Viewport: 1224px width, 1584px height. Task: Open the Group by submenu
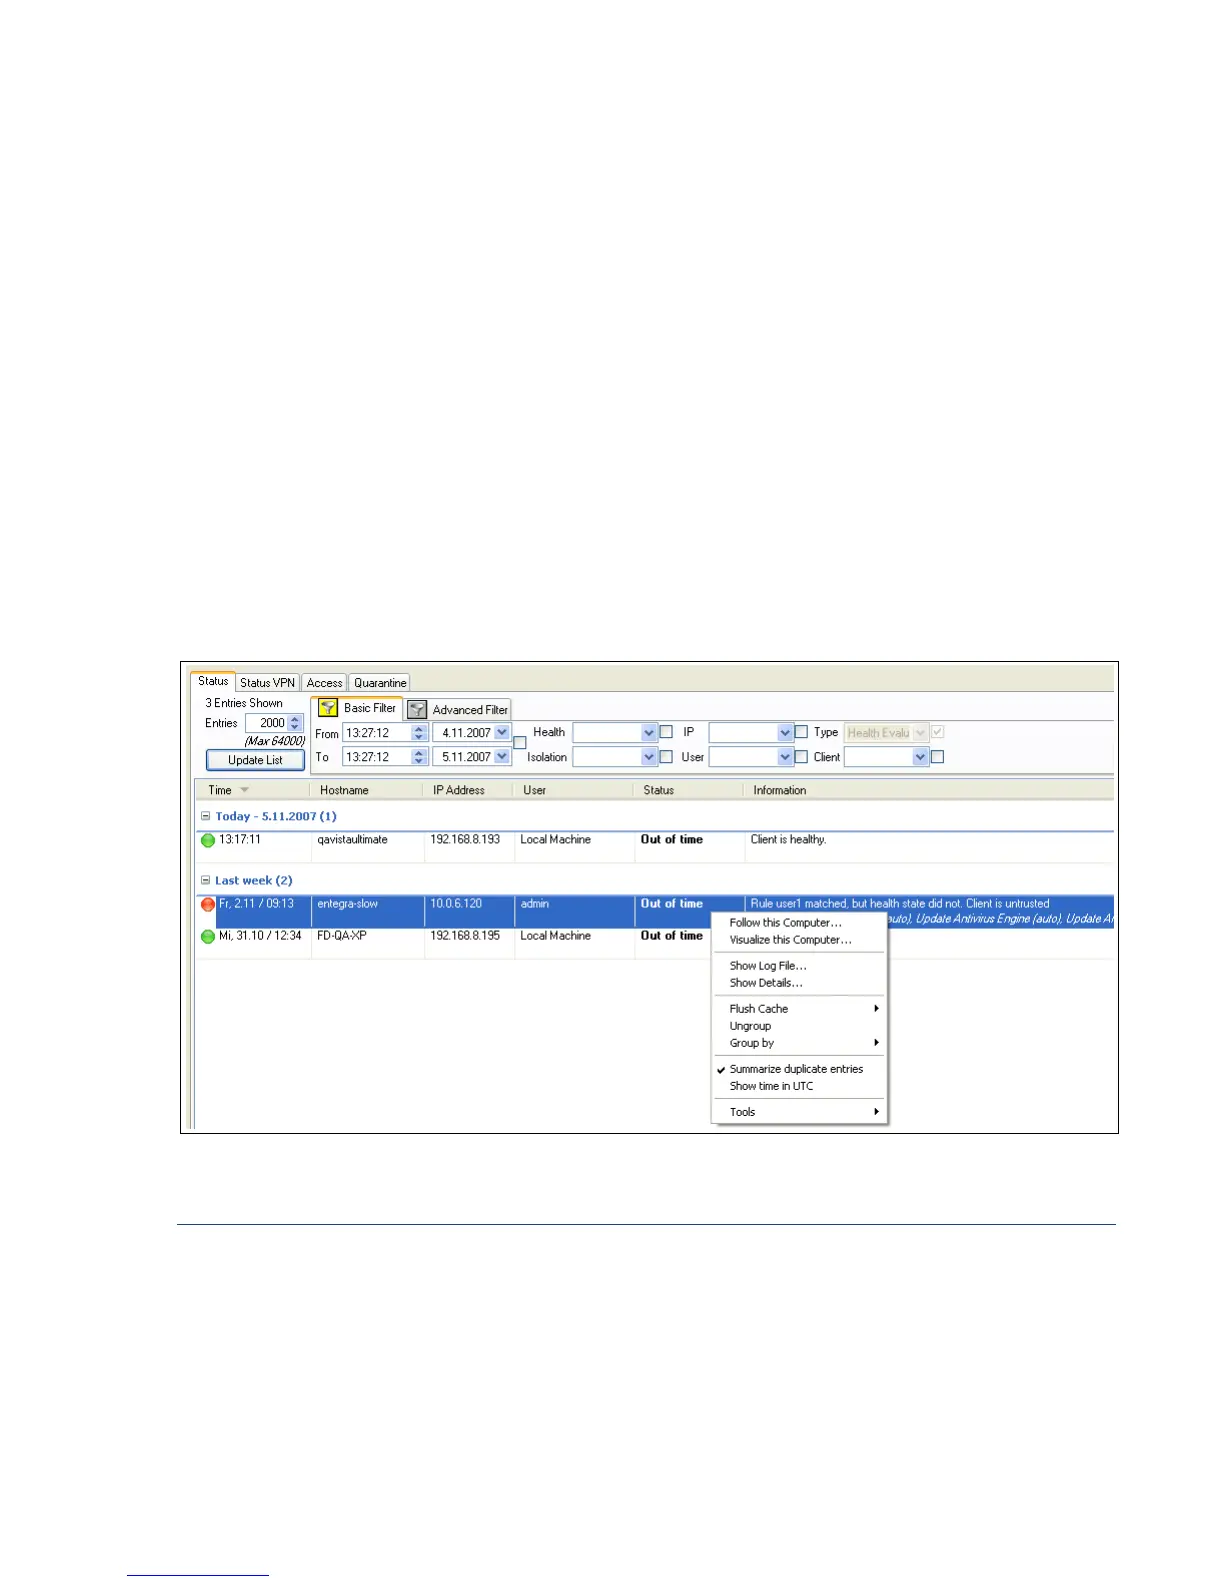799,1043
